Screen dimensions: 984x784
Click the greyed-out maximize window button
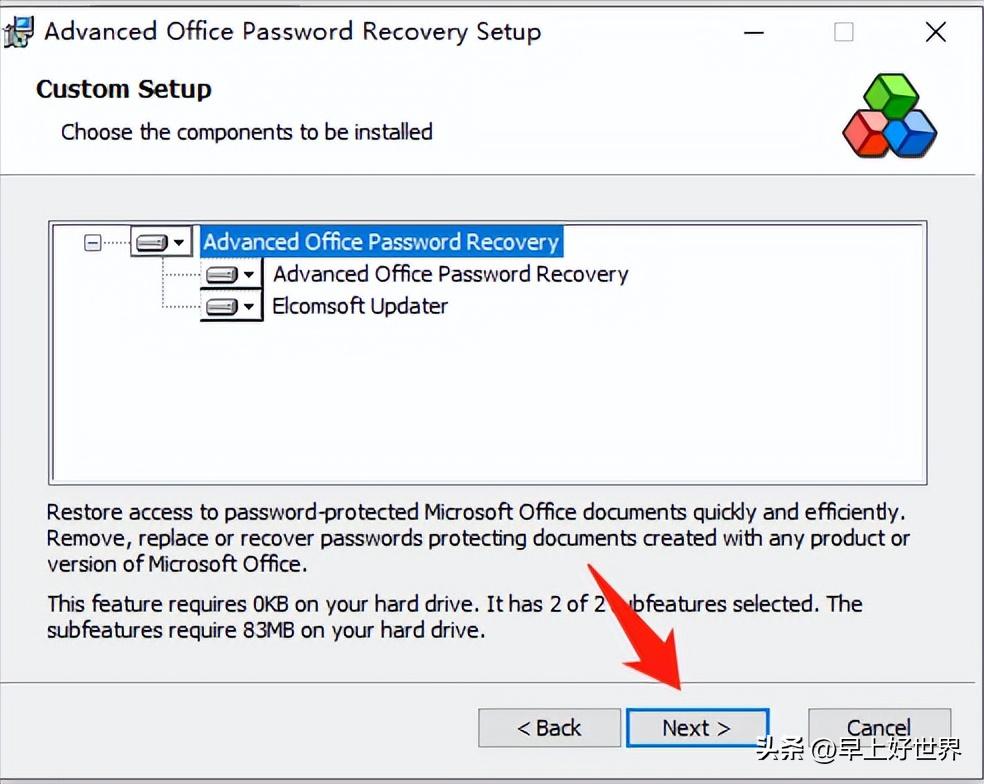(843, 32)
